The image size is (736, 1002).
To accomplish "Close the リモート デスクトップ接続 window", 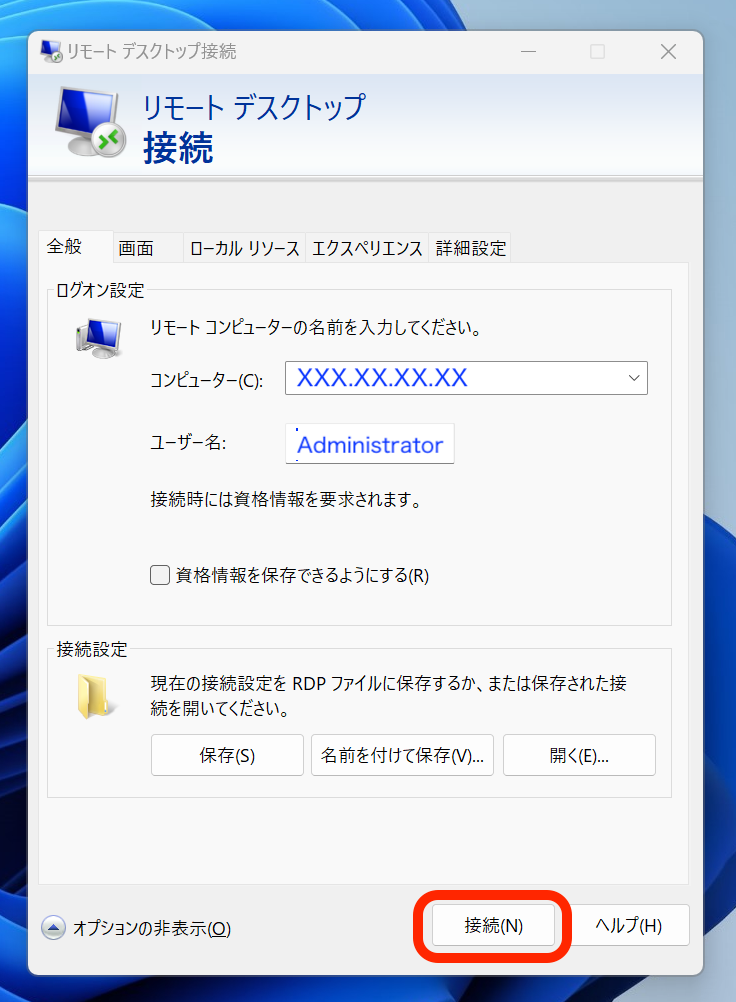I will tap(669, 52).
